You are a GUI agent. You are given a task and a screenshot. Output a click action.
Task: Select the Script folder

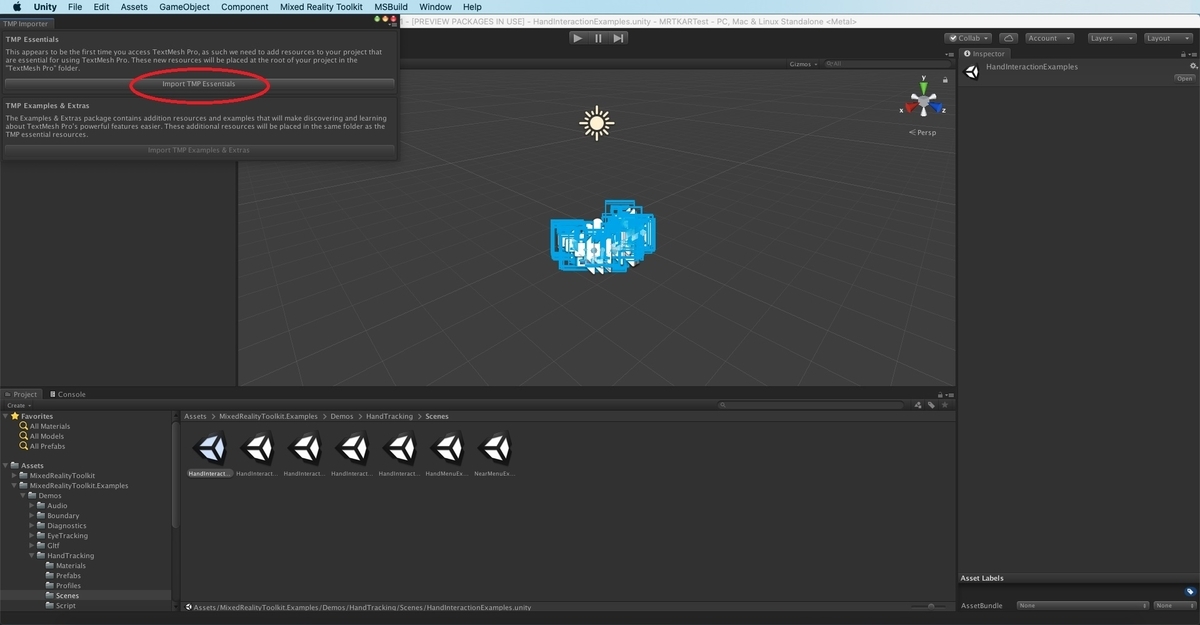[x=65, y=605]
